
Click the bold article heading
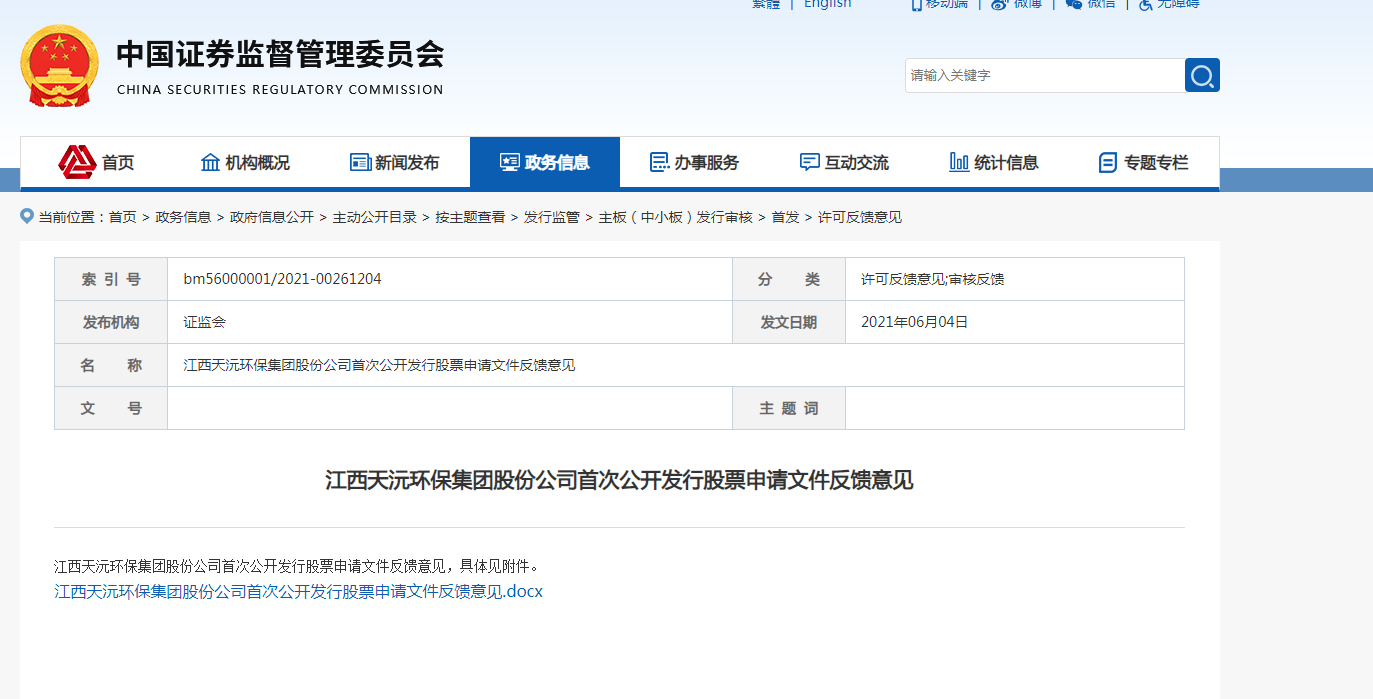click(x=619, y=480)
